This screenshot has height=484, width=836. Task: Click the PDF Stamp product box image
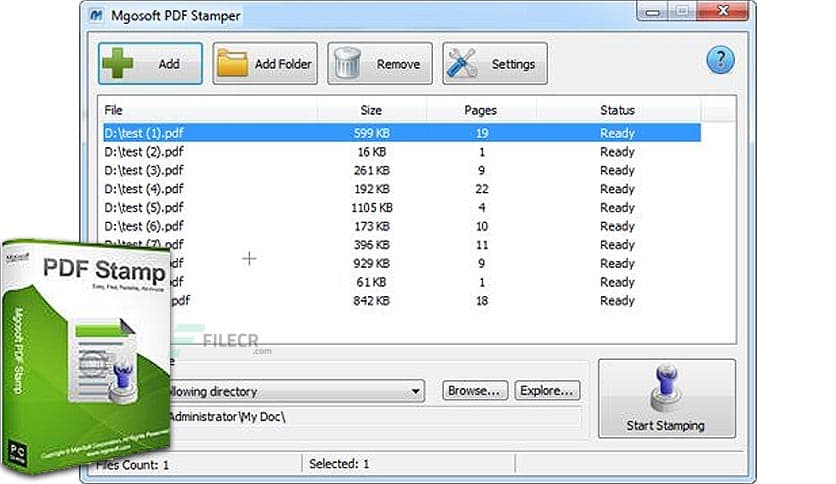tap(85, 357)
